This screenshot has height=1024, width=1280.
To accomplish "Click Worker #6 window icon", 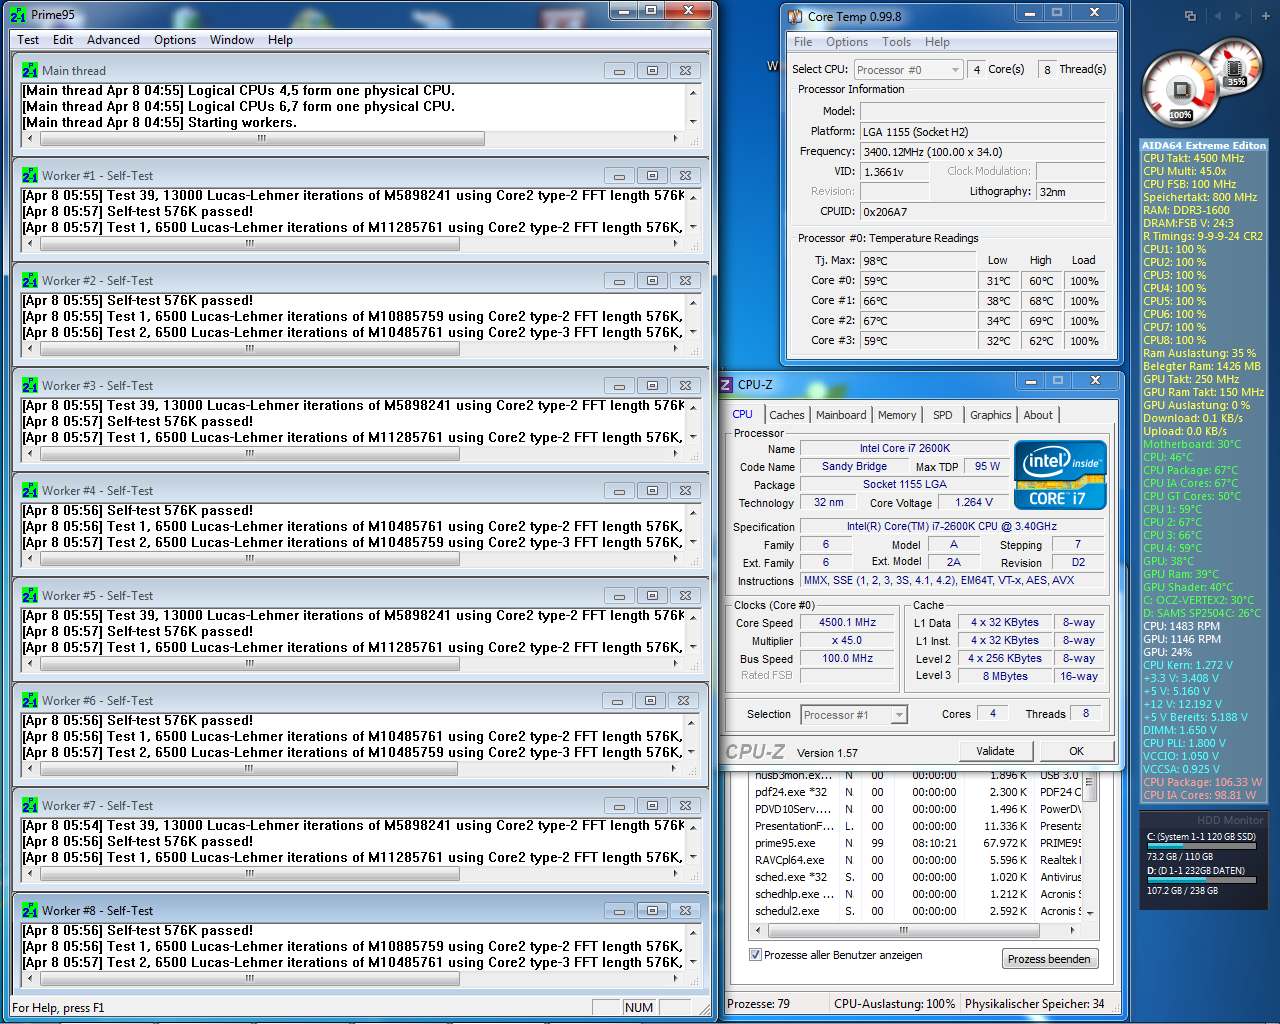I will (30, 700).
